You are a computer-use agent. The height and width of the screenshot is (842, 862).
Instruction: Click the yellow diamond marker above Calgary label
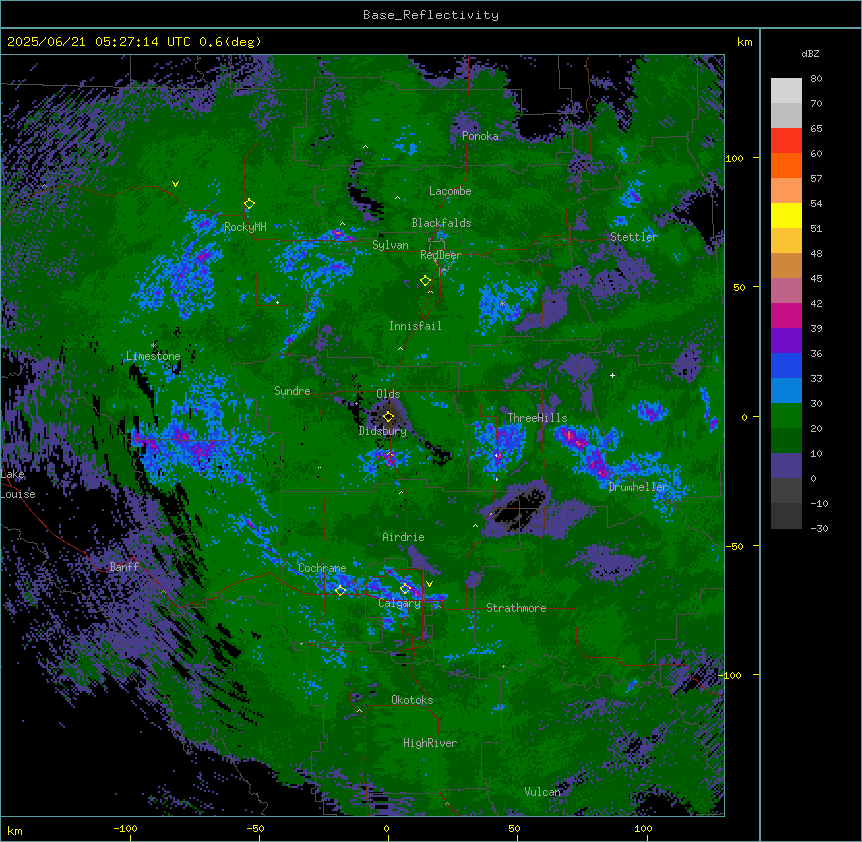(x=405, y=589)
